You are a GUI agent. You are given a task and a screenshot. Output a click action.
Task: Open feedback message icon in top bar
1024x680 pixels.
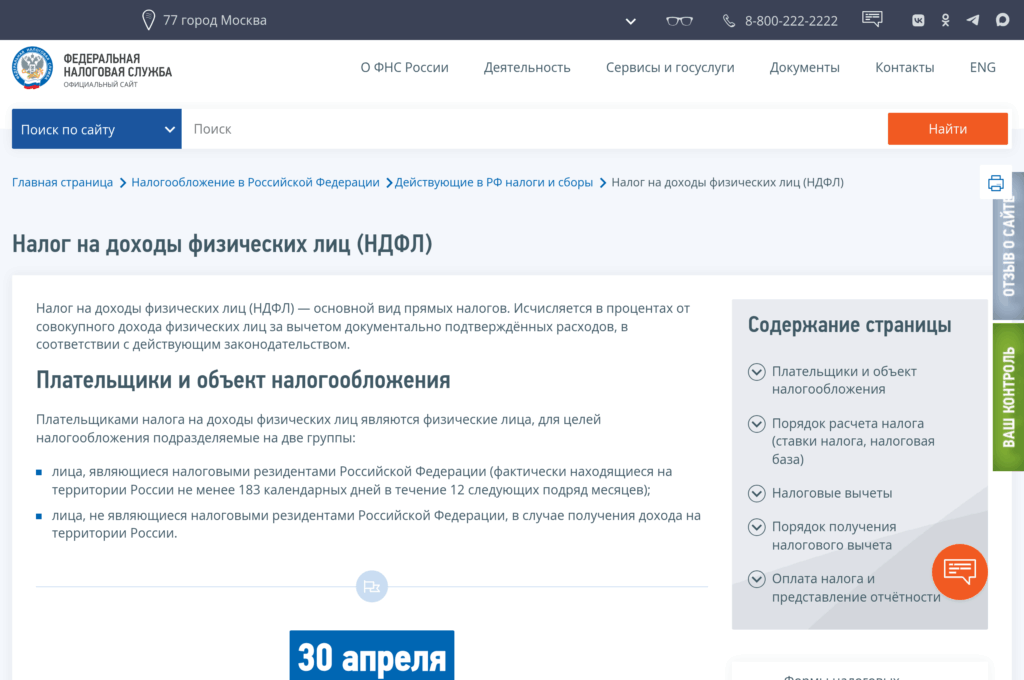872,19
